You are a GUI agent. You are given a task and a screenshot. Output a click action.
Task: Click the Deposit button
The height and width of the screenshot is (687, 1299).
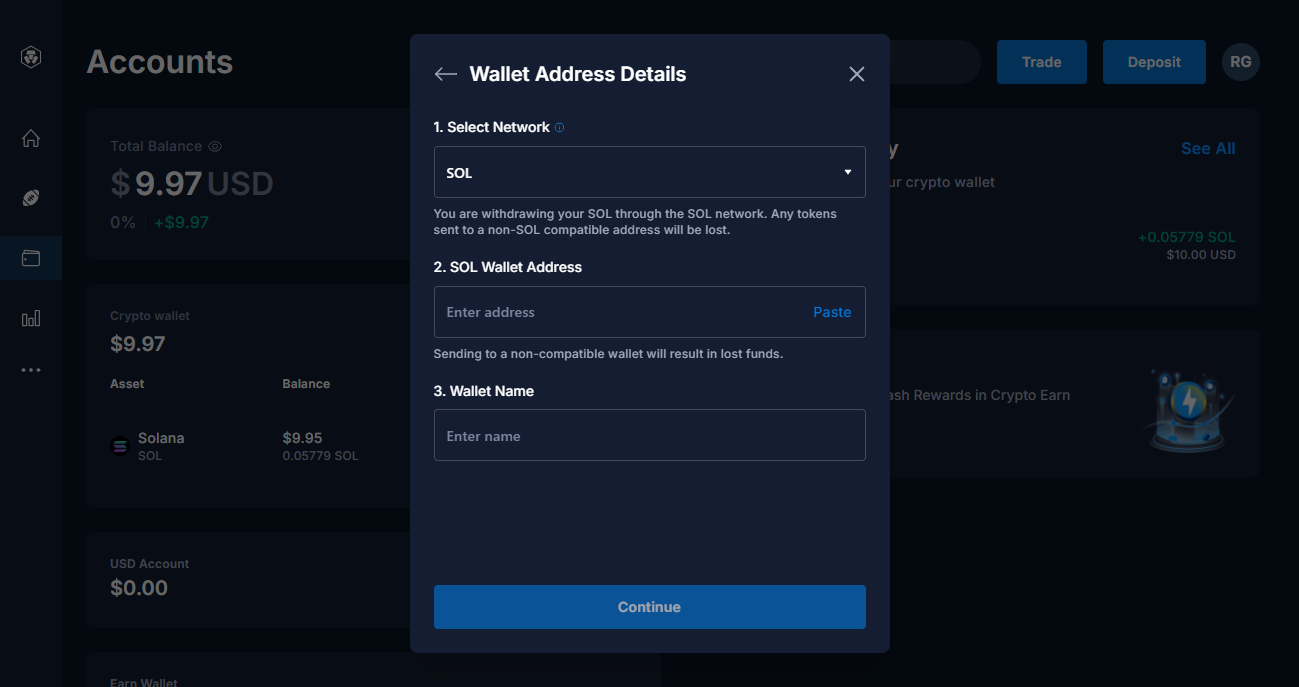click(1154, 62)
